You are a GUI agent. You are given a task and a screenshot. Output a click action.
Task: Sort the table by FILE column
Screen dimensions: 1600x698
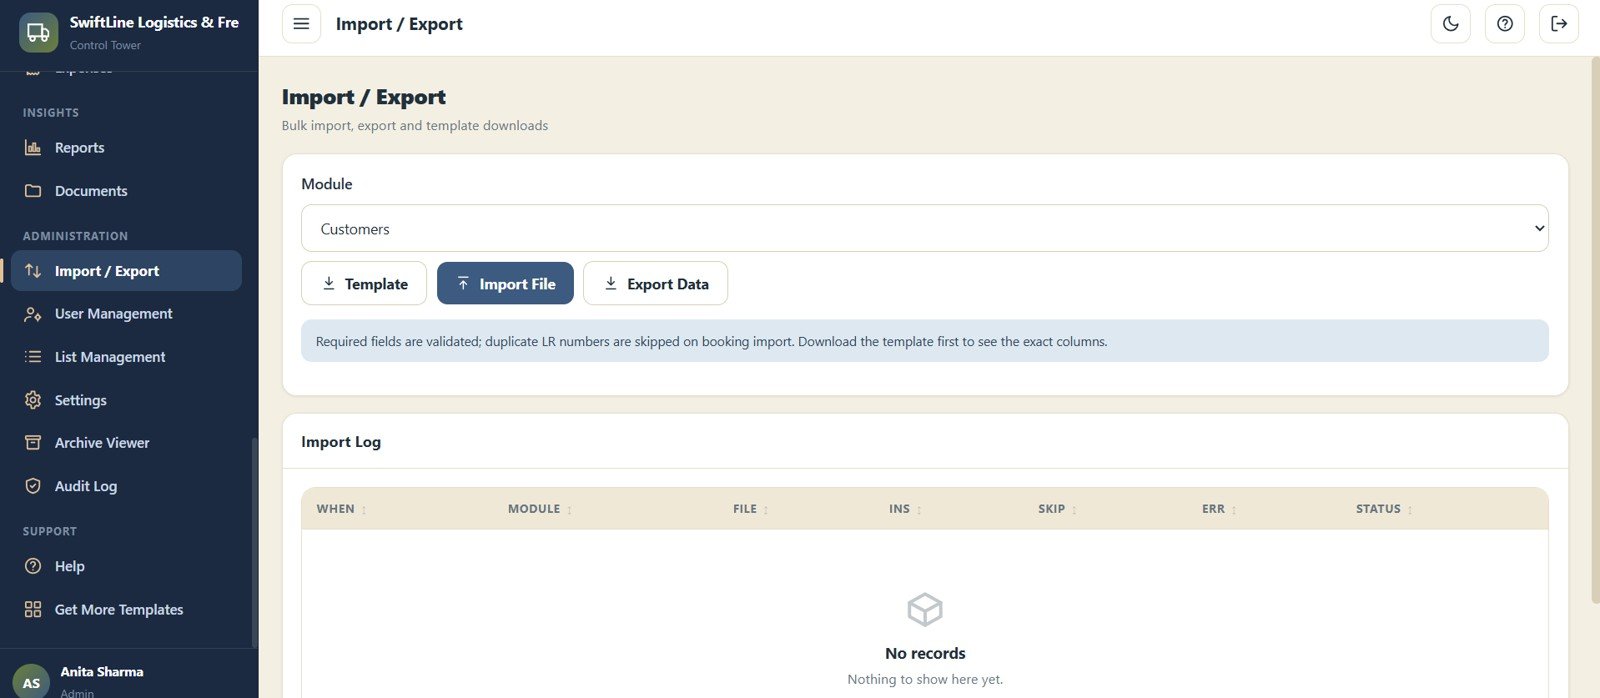point(751,509)
